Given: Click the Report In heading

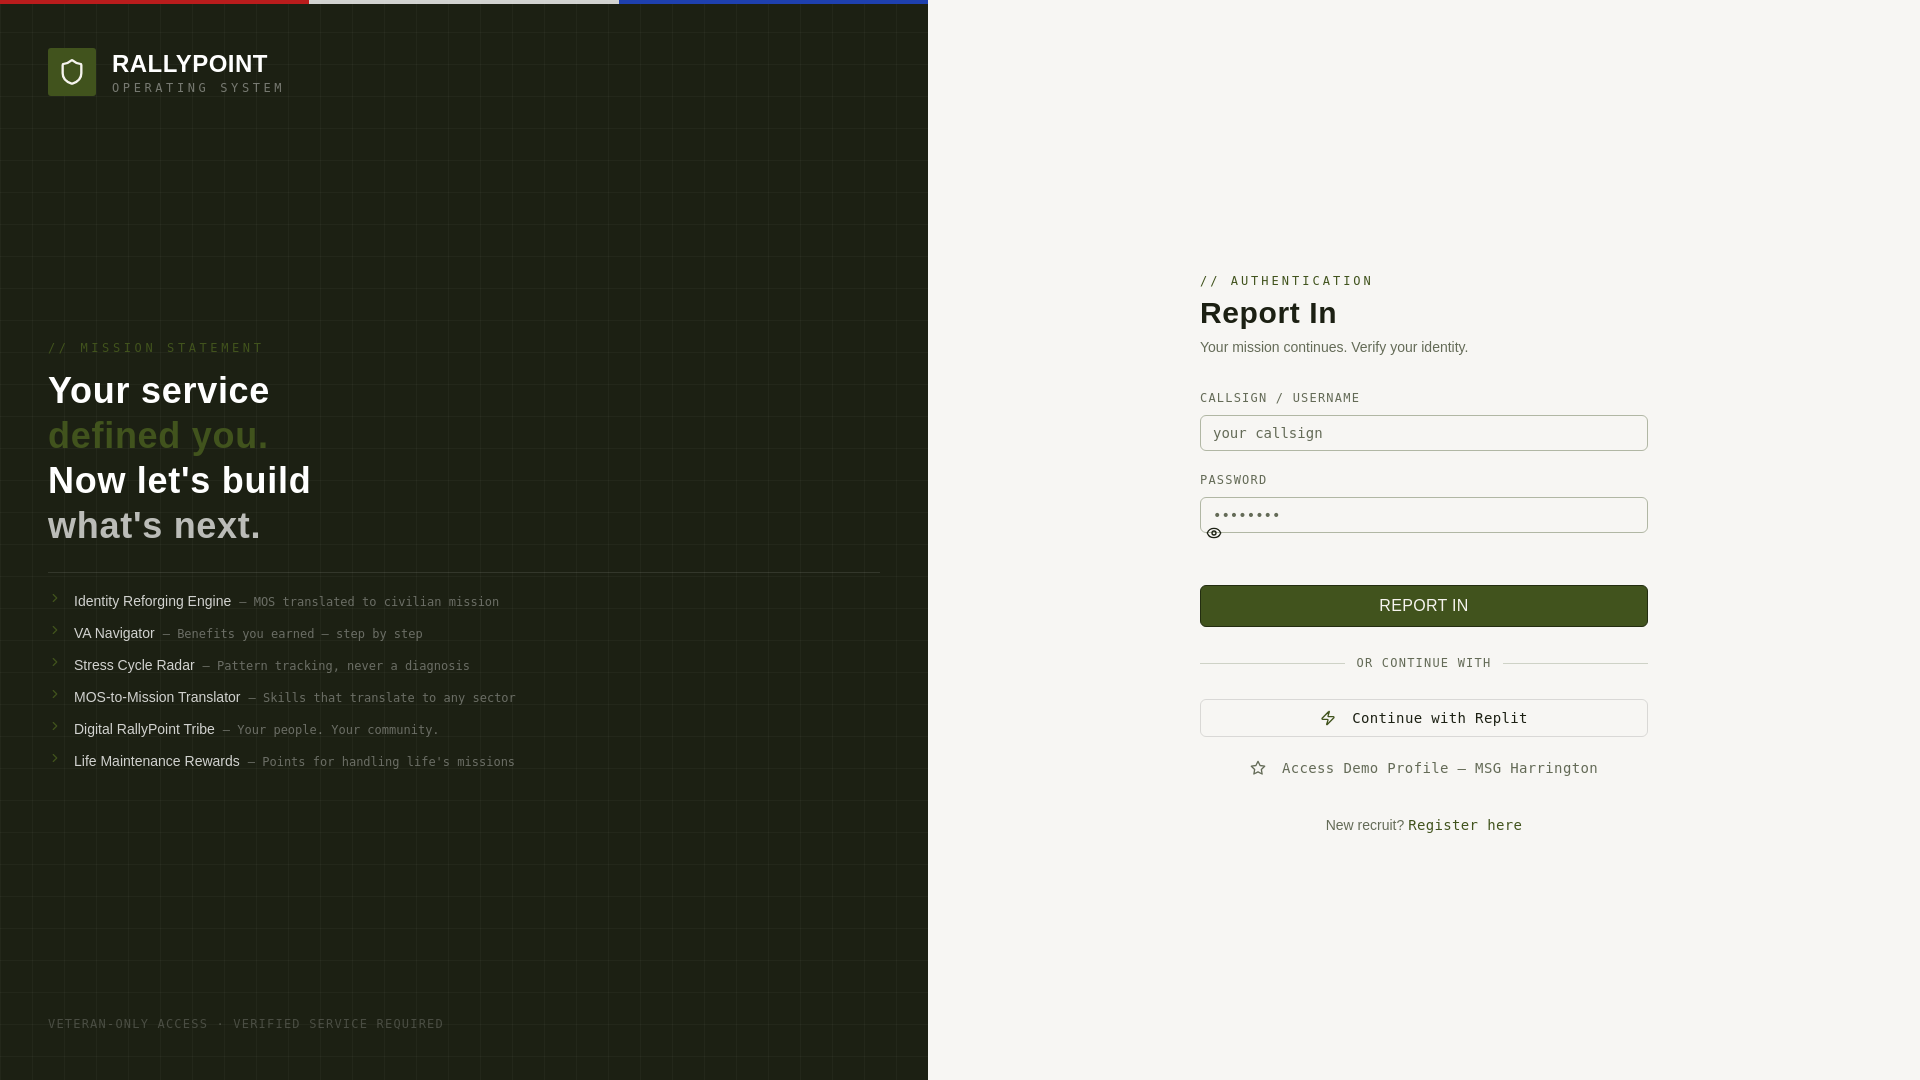Looking at the screenshot, I should pyautogui.click(x=1268, y=313).
